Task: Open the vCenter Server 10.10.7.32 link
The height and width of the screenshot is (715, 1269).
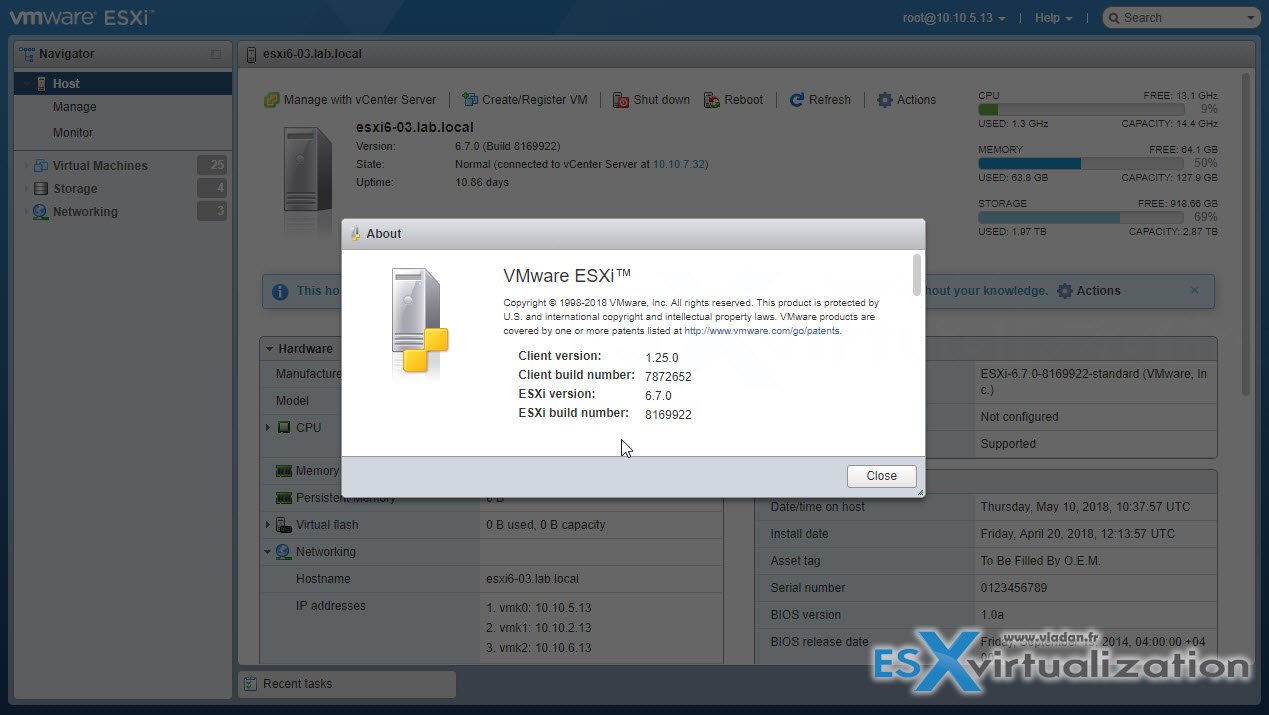Action: [x=679, y=164]
